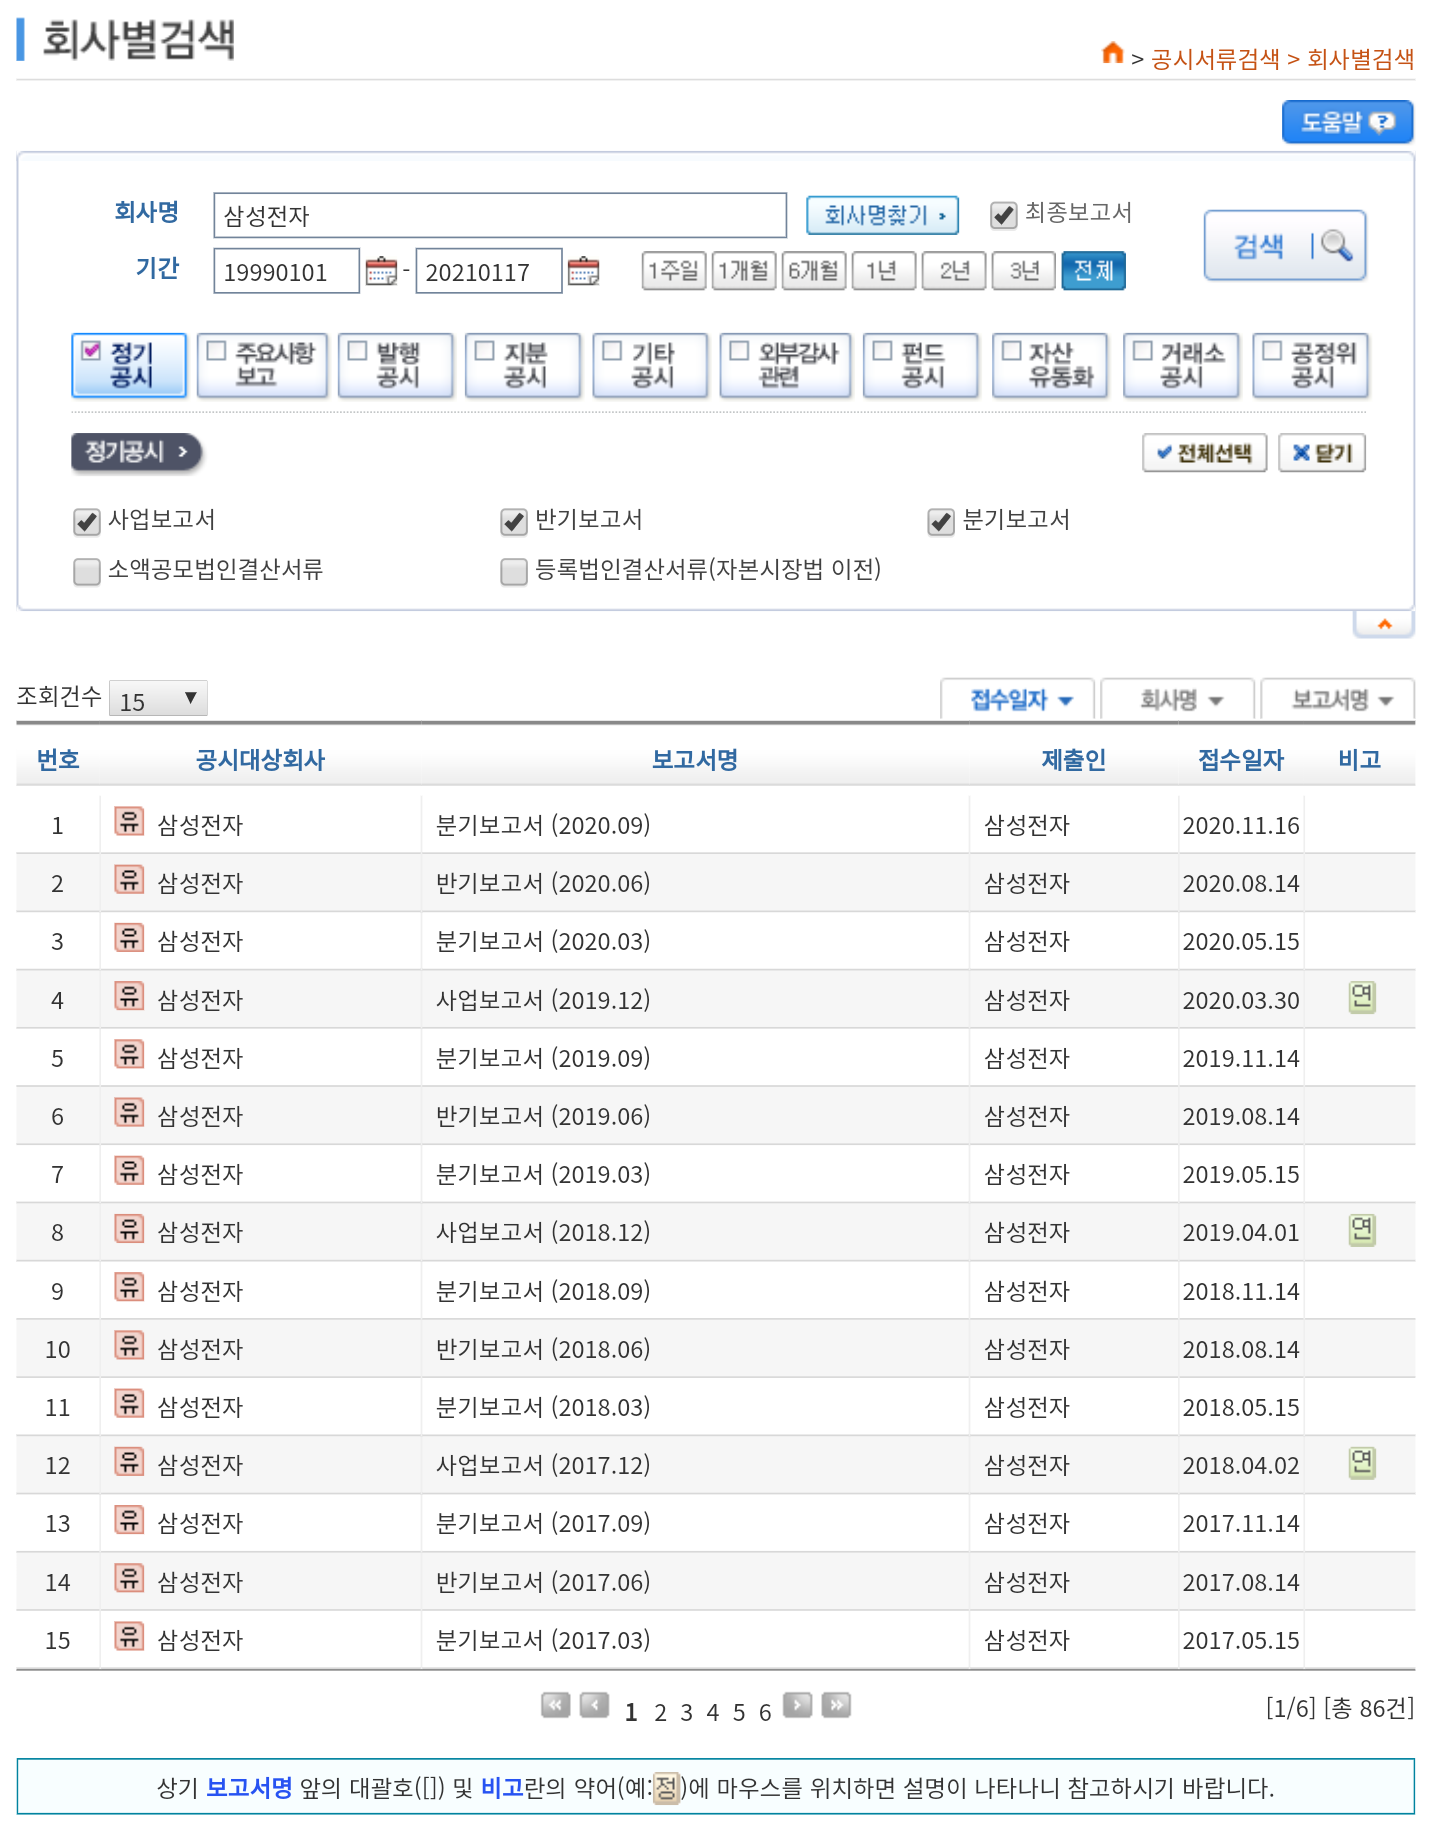
Task: Check the 주요사항보고 category checkbox
Action: pos(216,351)
